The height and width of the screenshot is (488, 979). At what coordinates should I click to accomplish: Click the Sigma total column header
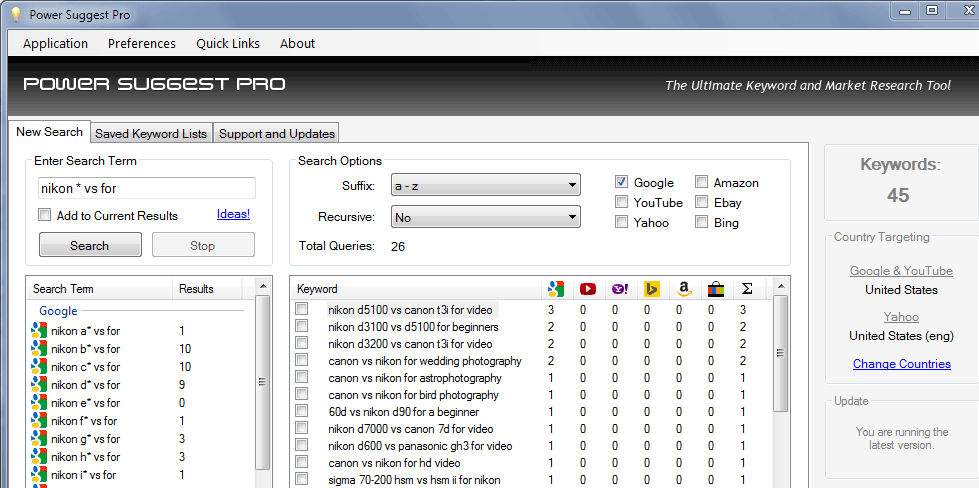747,289
